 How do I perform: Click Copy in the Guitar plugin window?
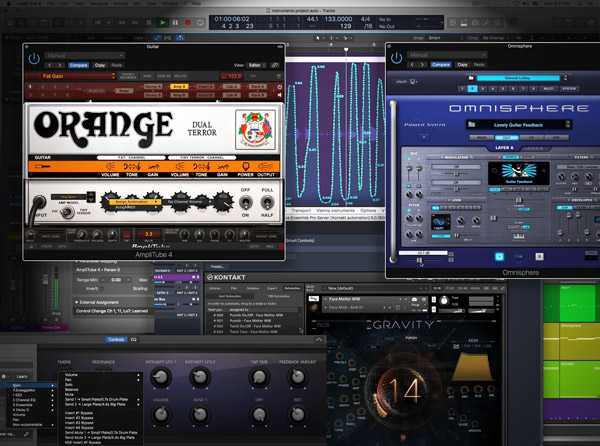[100, 65]
